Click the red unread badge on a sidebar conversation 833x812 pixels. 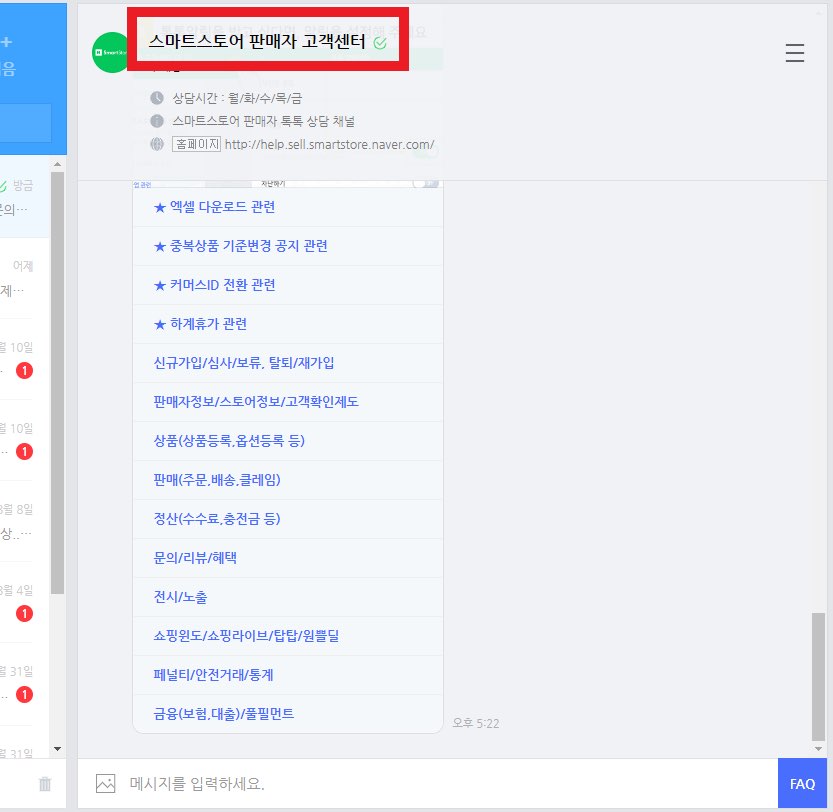(22, 371)
